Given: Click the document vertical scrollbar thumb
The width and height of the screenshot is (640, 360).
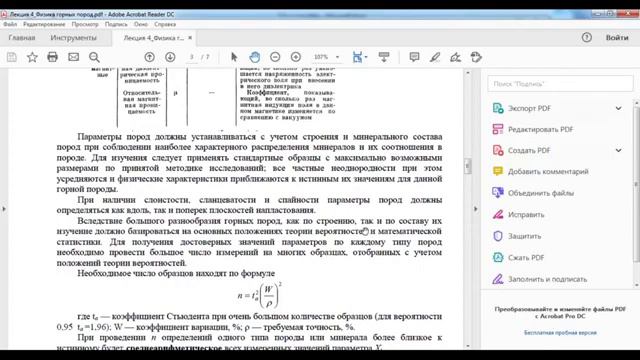Looking at the screenshot, I should pos(468,166).
